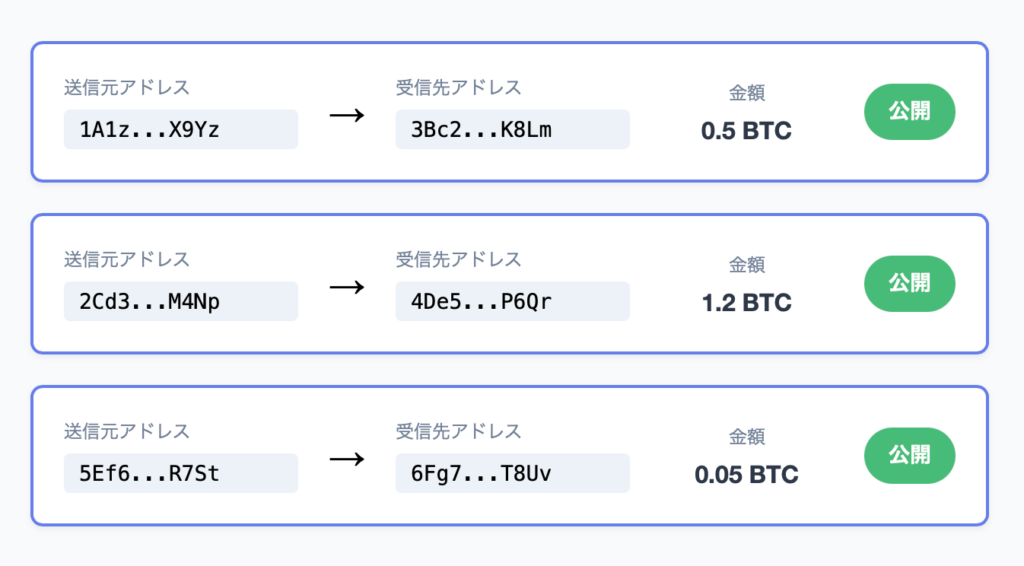The image size is (1024, 566).
Task: Click the 金額 label above 1.2 BTC
Action: (x=746, y=265)
